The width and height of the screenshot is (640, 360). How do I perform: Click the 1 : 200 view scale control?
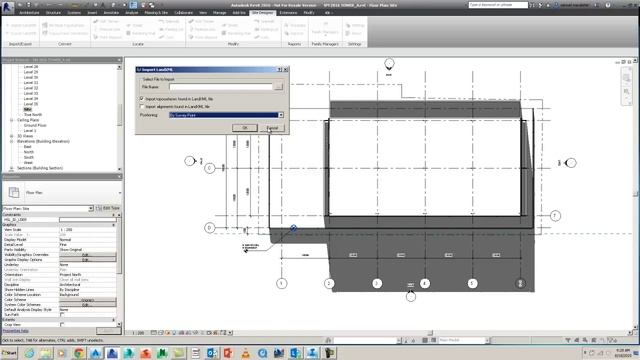click(x=138, y=333)
